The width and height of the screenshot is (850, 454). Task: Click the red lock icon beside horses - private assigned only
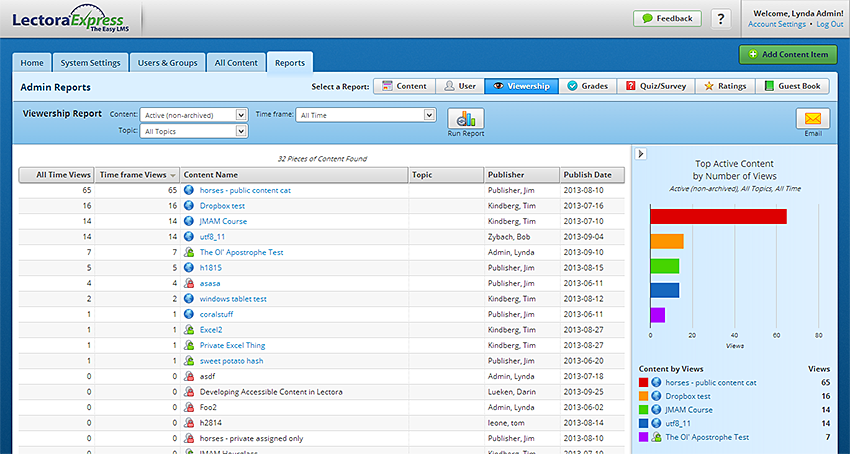pyautogui.click(x=189, y=438)
